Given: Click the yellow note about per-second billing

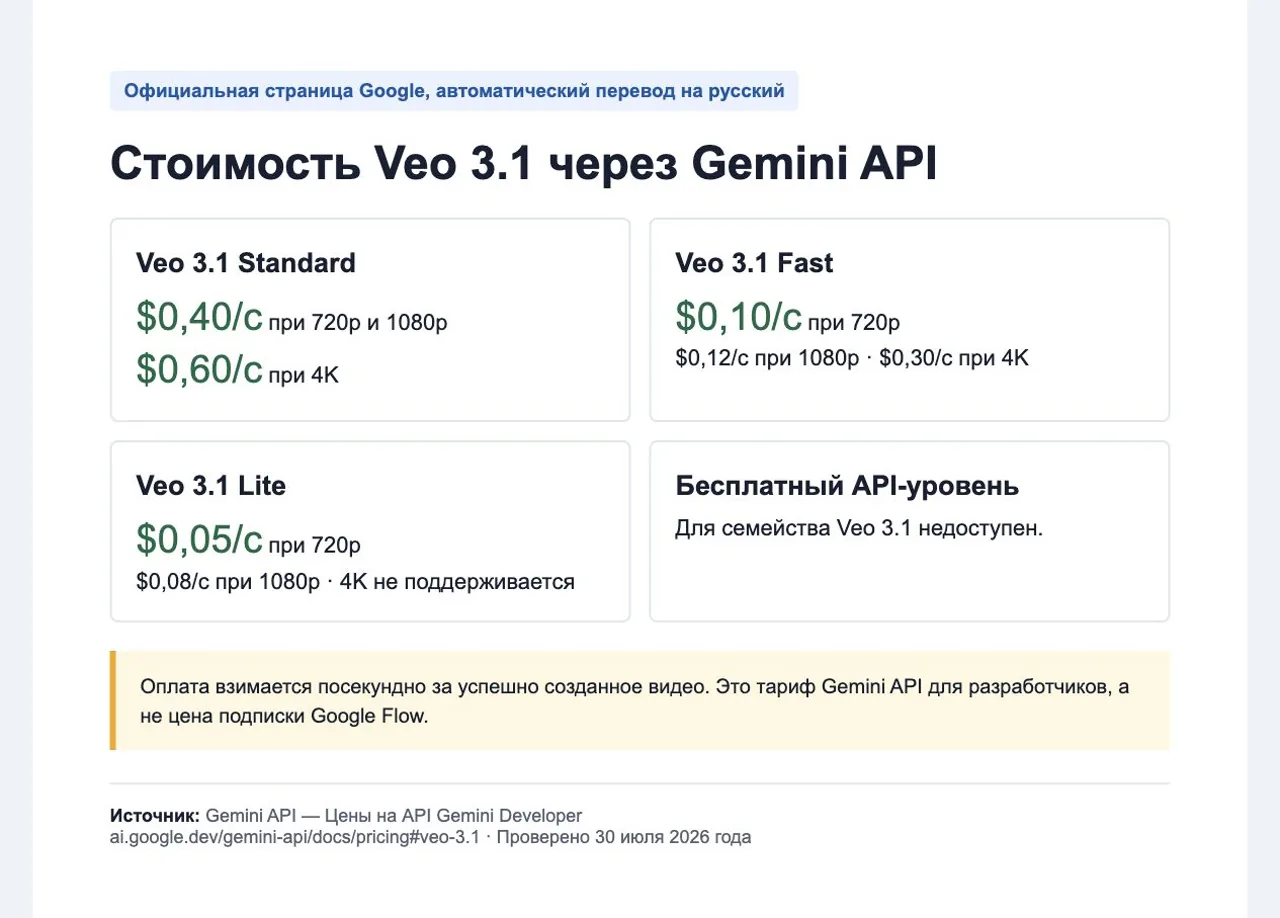Looking at the screenshot, I should pyautogui.click(x=639, y=701).
